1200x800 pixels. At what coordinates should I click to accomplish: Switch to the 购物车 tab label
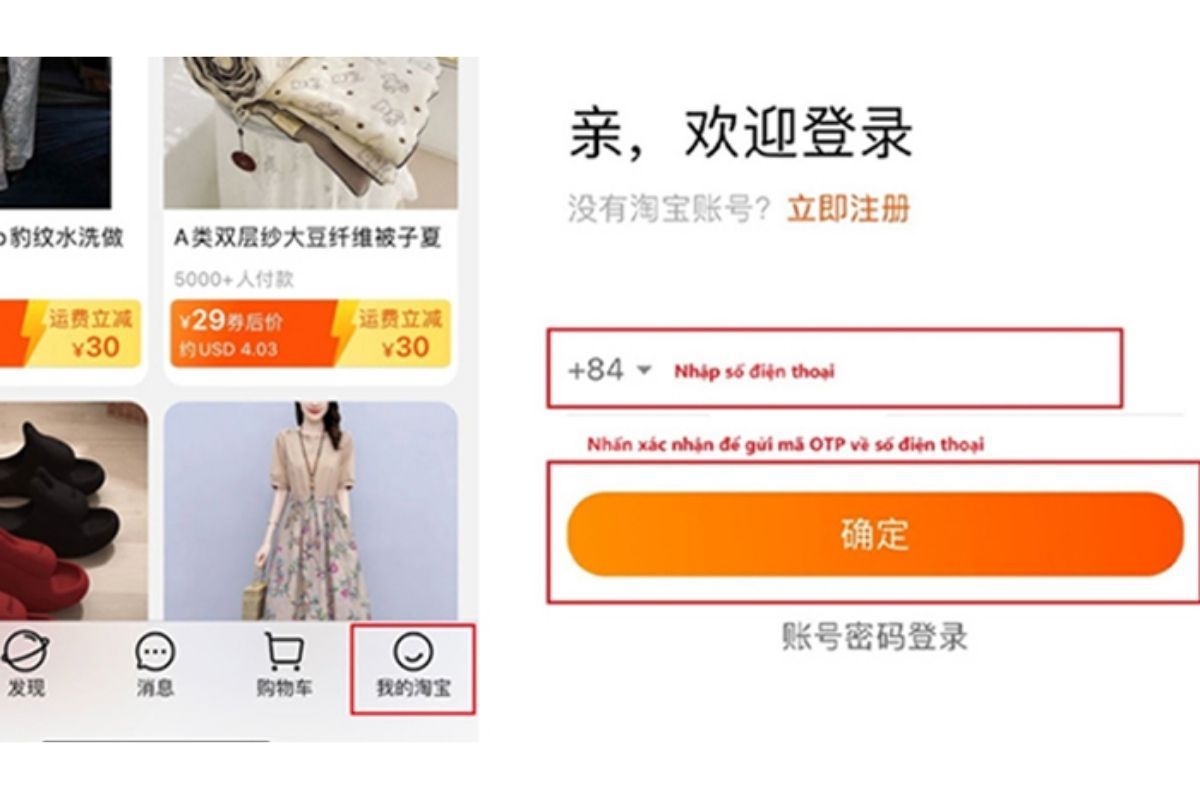click(284, 689)
